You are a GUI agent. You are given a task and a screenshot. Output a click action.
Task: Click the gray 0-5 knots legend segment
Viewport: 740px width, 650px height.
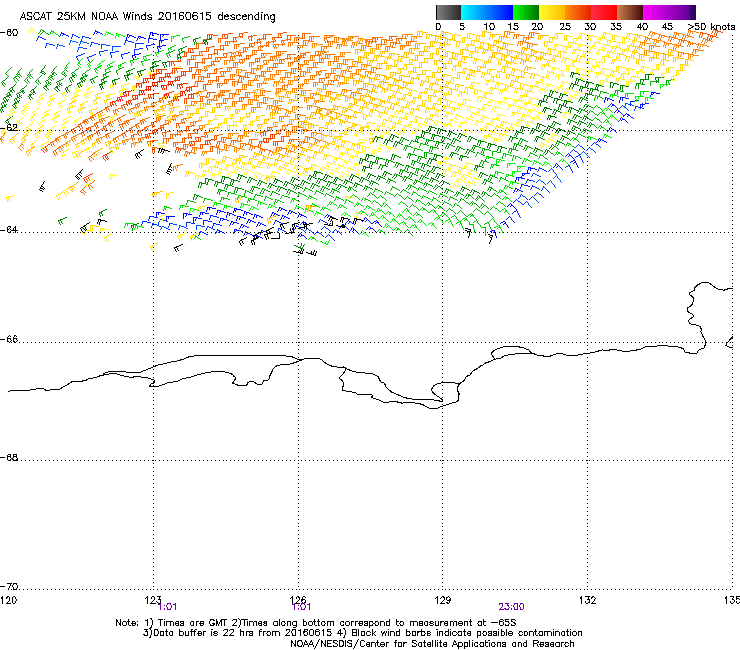pyautogui.click(x=448, y=12)
